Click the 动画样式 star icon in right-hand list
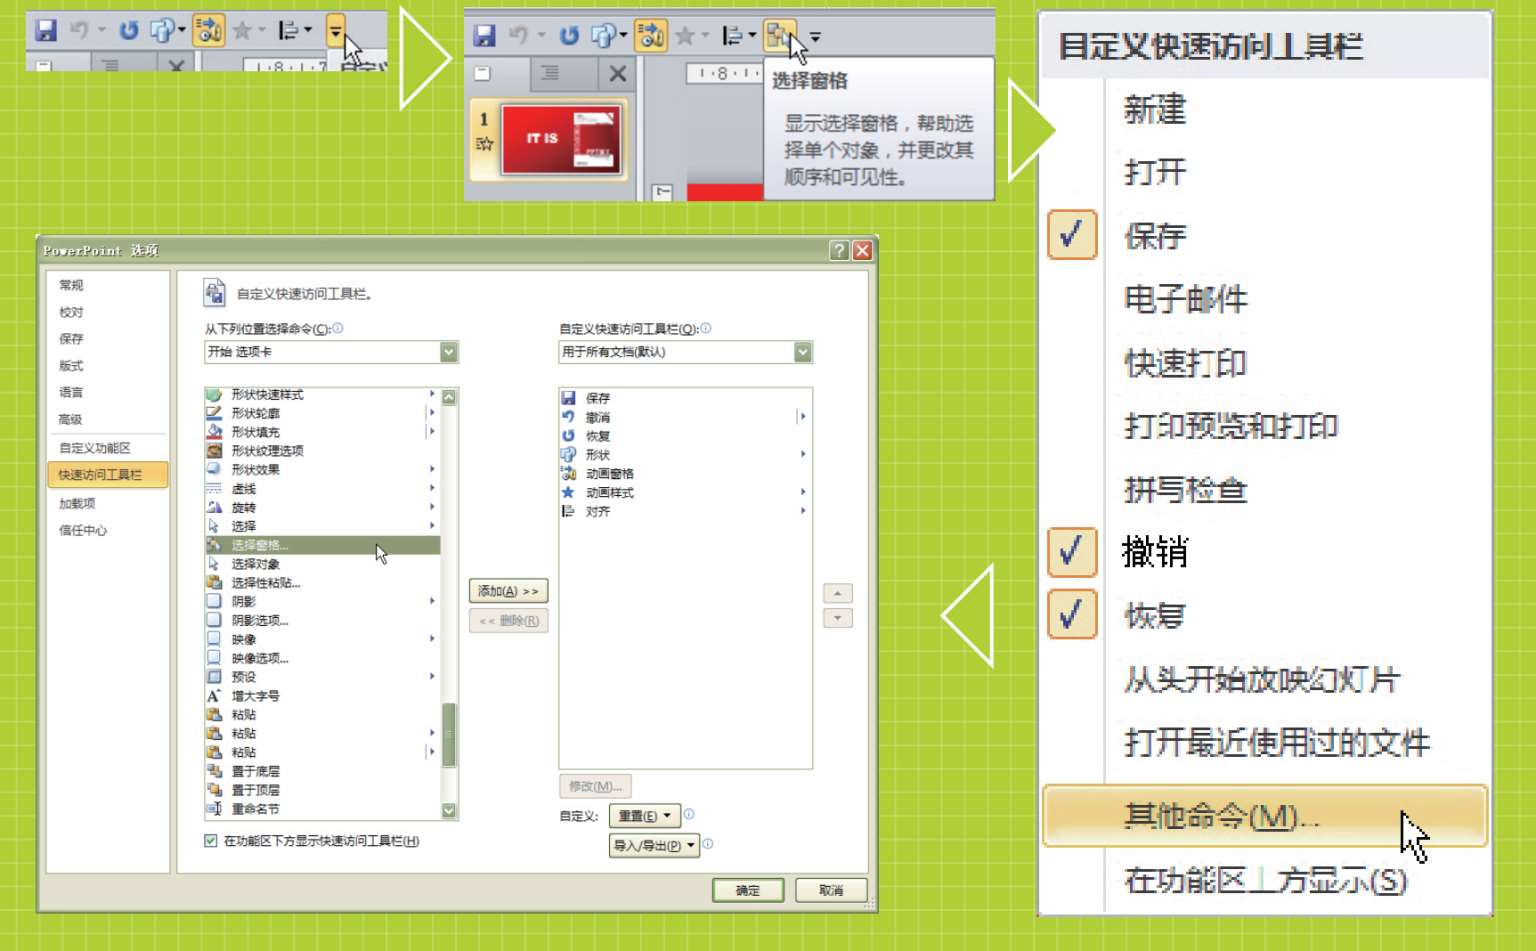The height and width of the screenshot is (951, 1536). pos(568,492)
